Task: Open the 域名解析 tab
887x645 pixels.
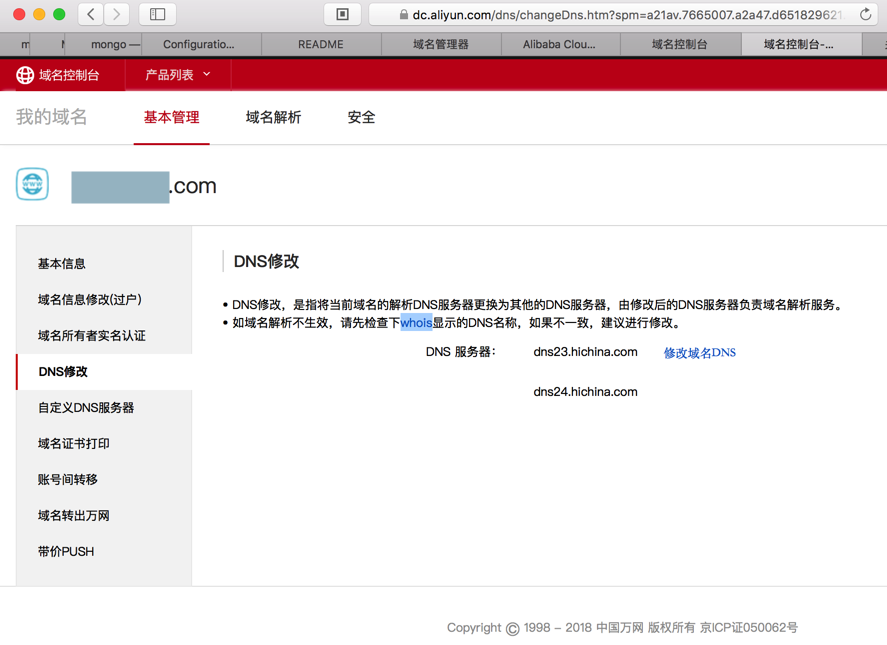Action: pos(273,117)
